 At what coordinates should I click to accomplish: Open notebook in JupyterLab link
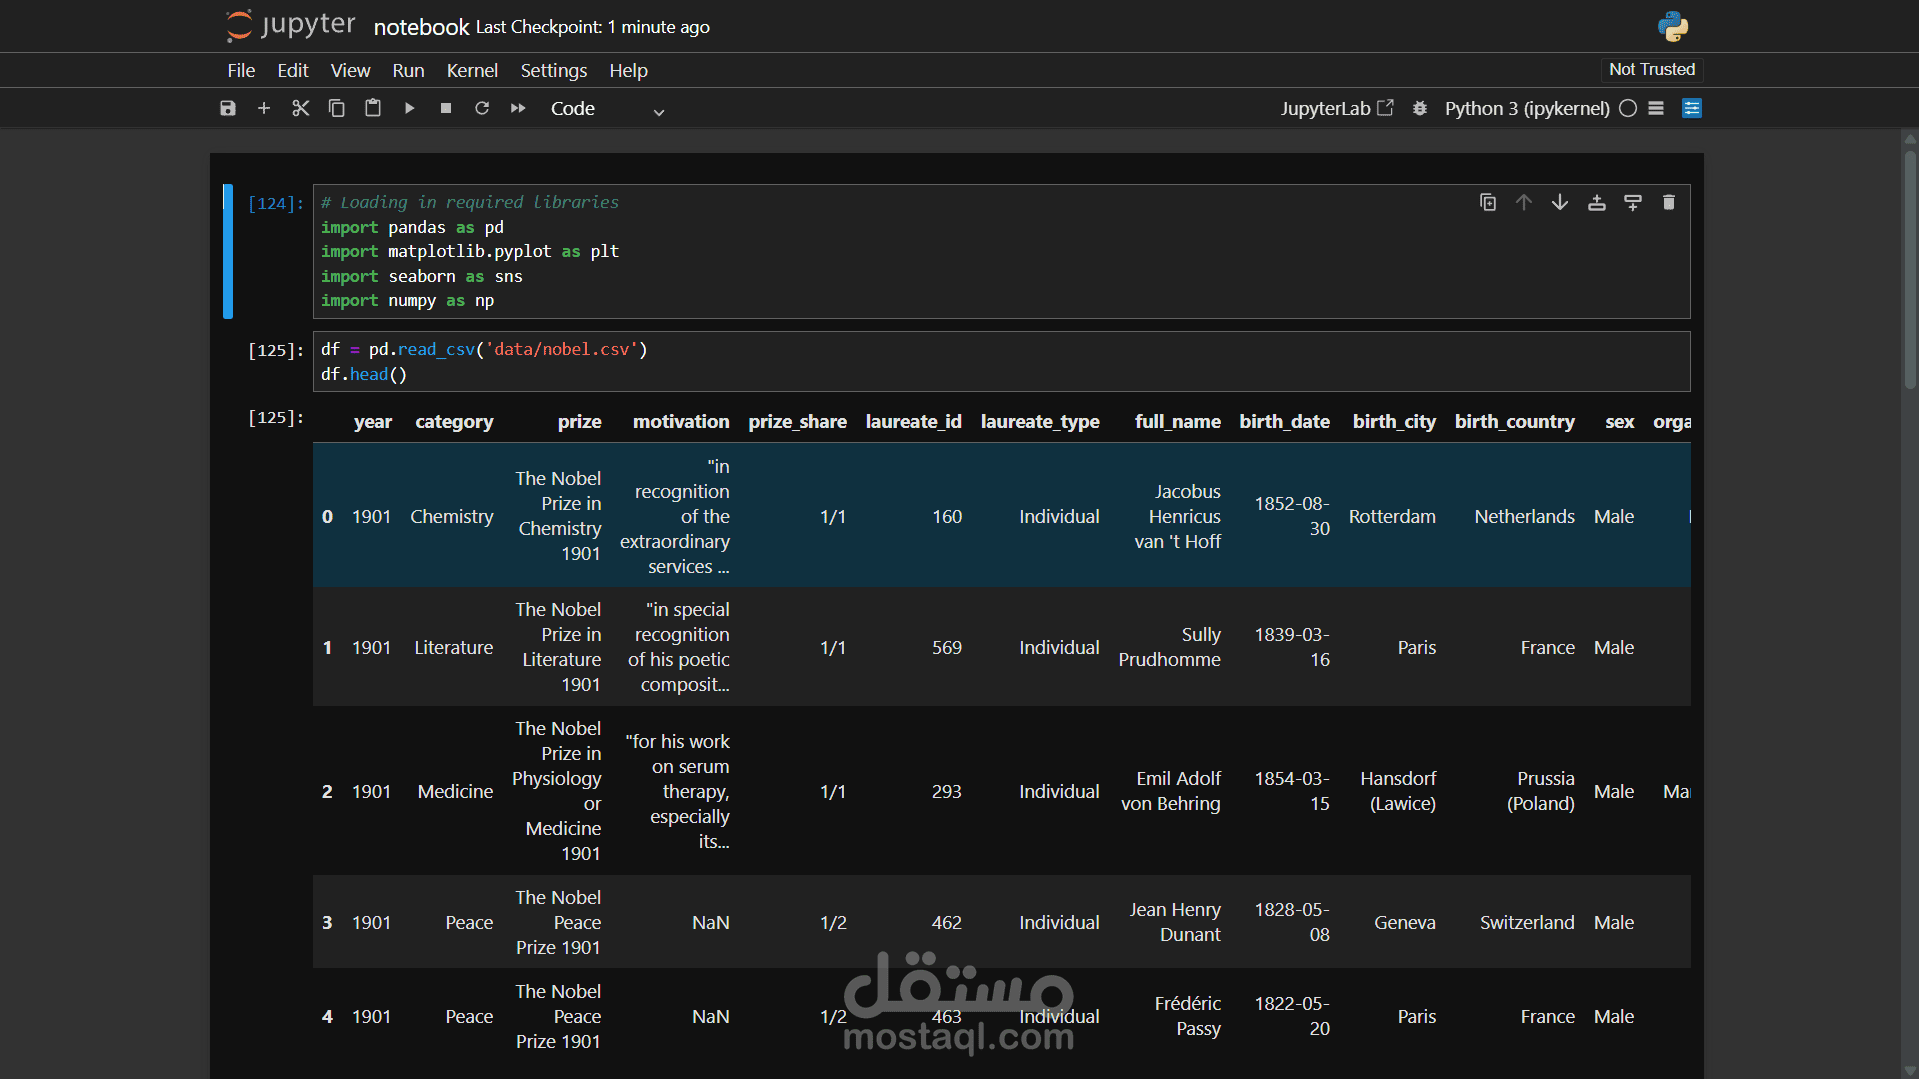[x=1337, y=108]
